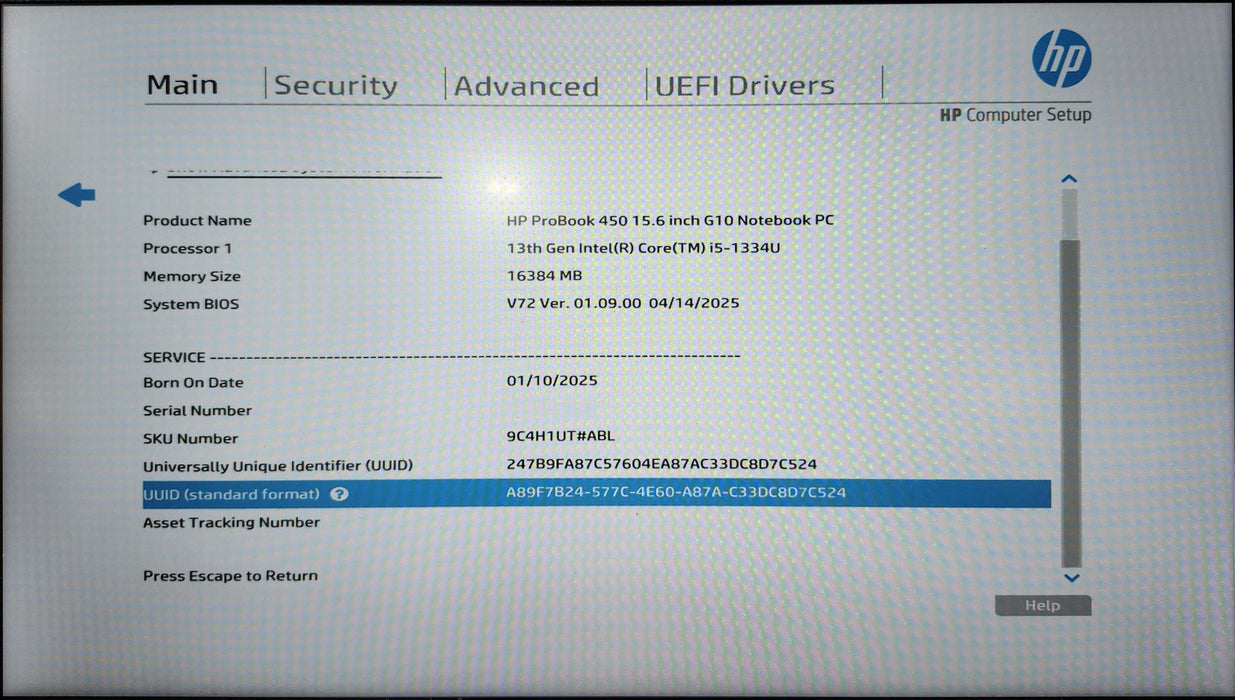Click the HP Computer Setup title text
1235x700 pixels.
[1015, 115]
